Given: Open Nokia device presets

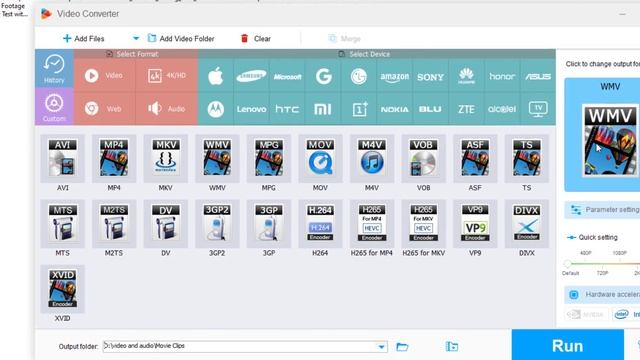Looking at the screenshot, I should 395,109.
